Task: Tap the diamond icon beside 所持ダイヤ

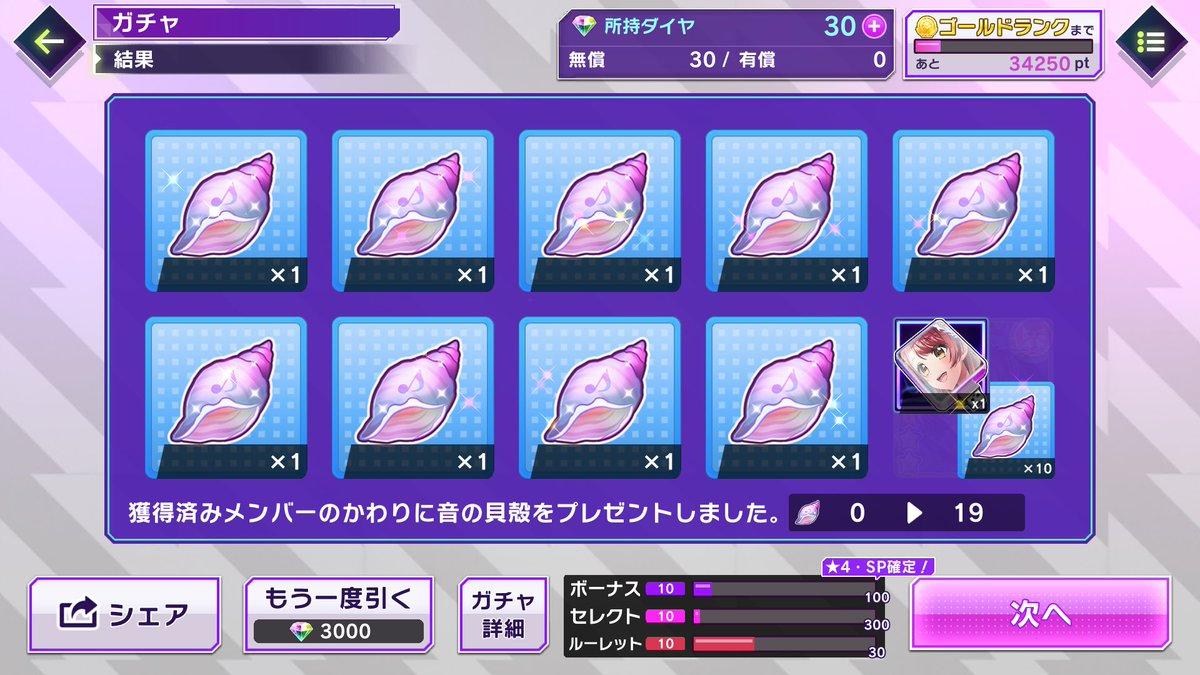Action: [584, 26]
